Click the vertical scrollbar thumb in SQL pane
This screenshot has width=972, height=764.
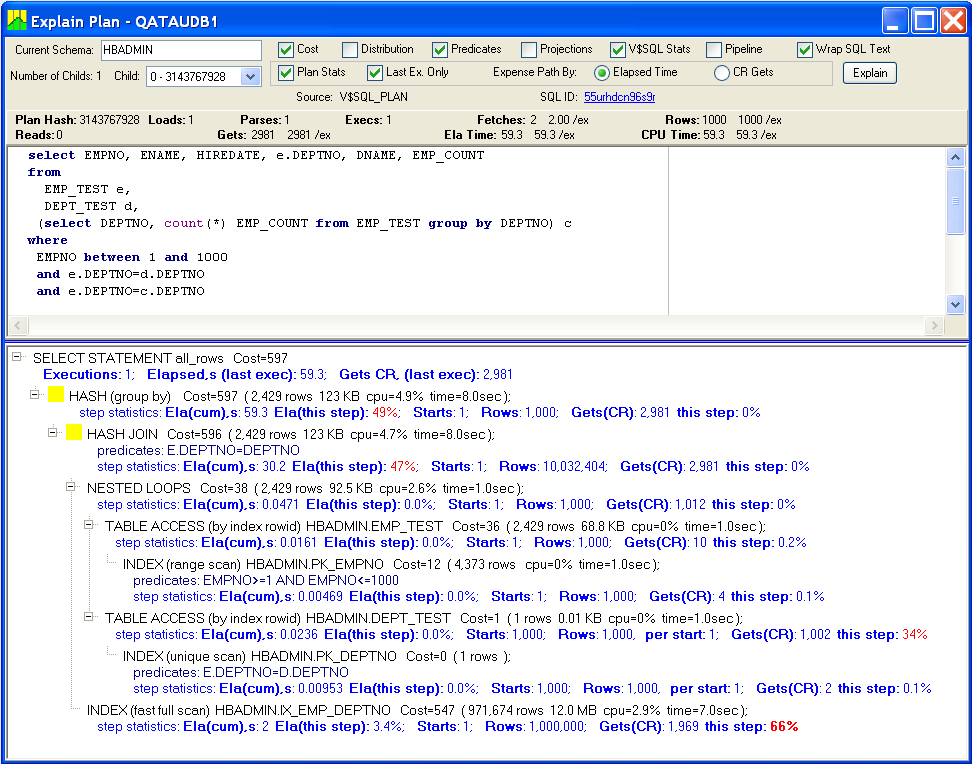pos(955,201)
